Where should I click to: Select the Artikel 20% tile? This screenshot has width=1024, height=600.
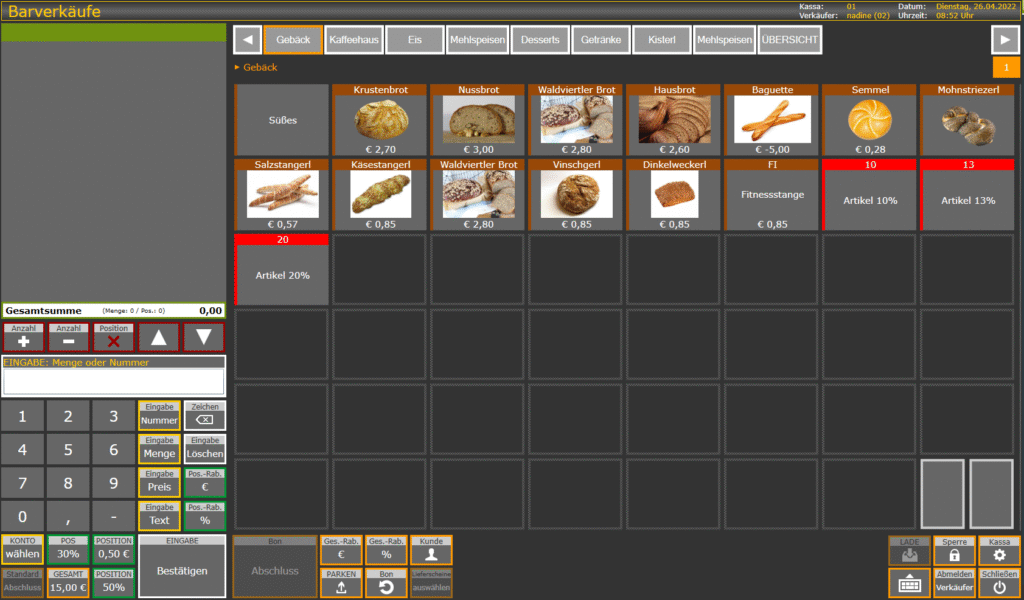coord(281,270)
